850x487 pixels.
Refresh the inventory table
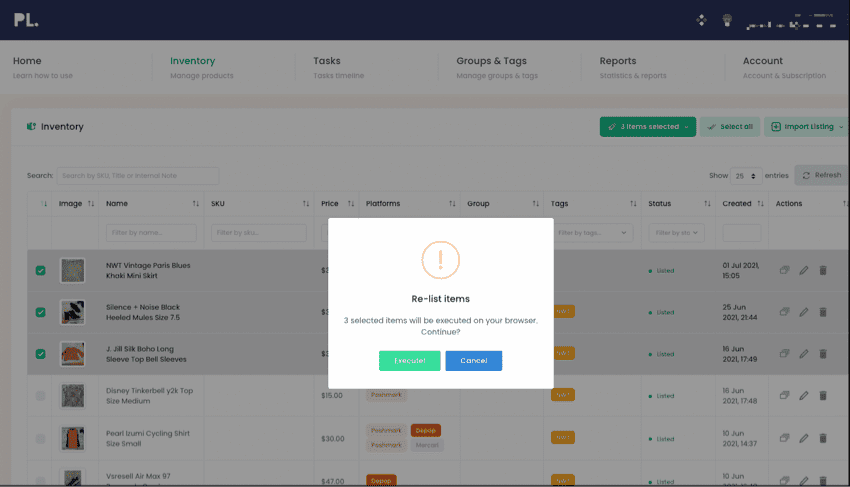coord(822,175)
